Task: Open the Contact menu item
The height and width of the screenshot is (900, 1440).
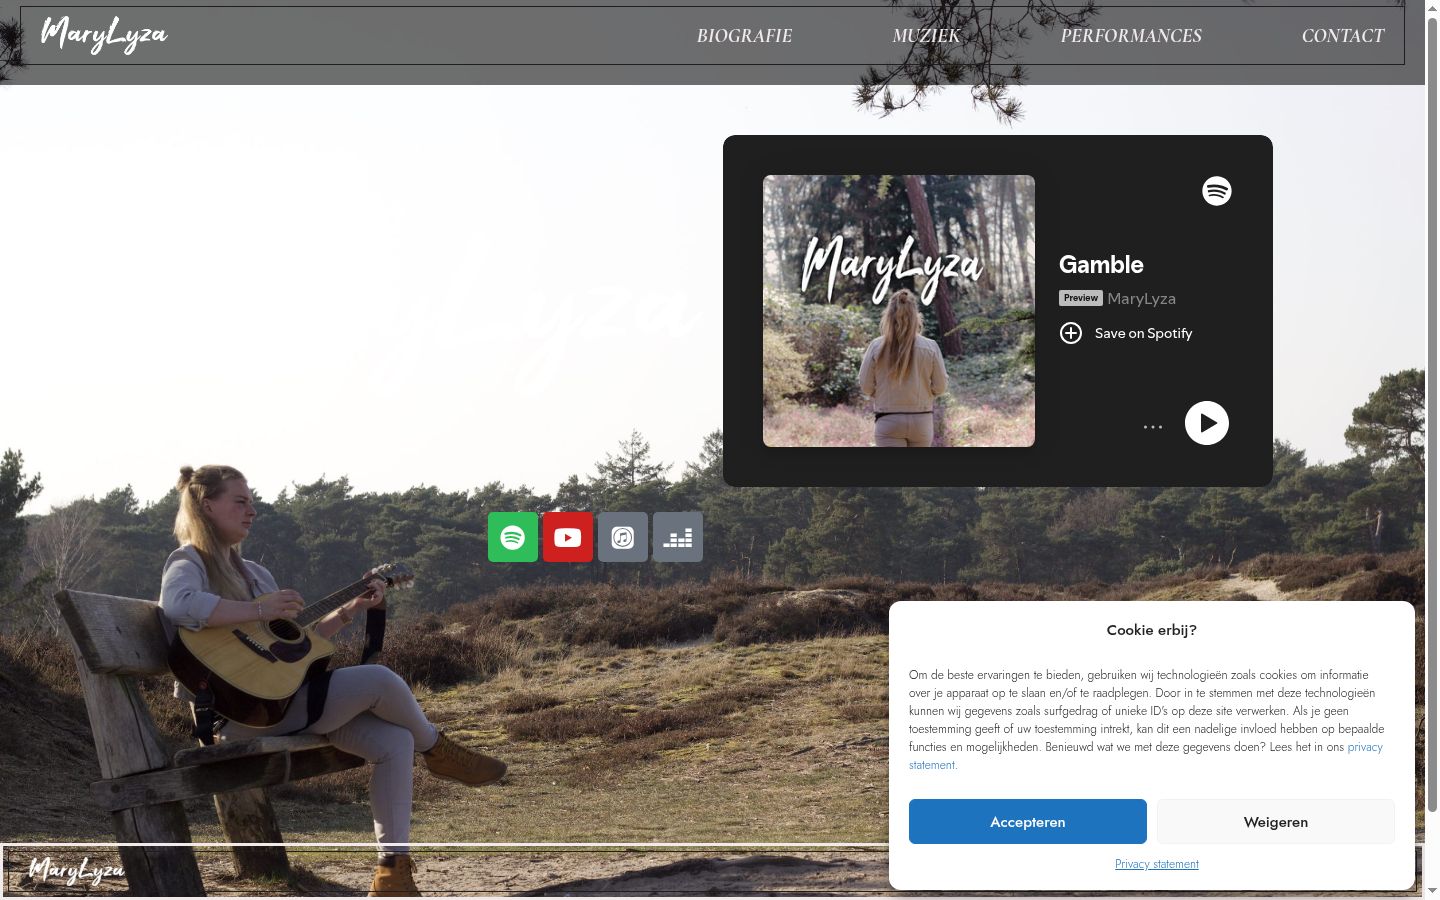Action: pos(1343,36)
